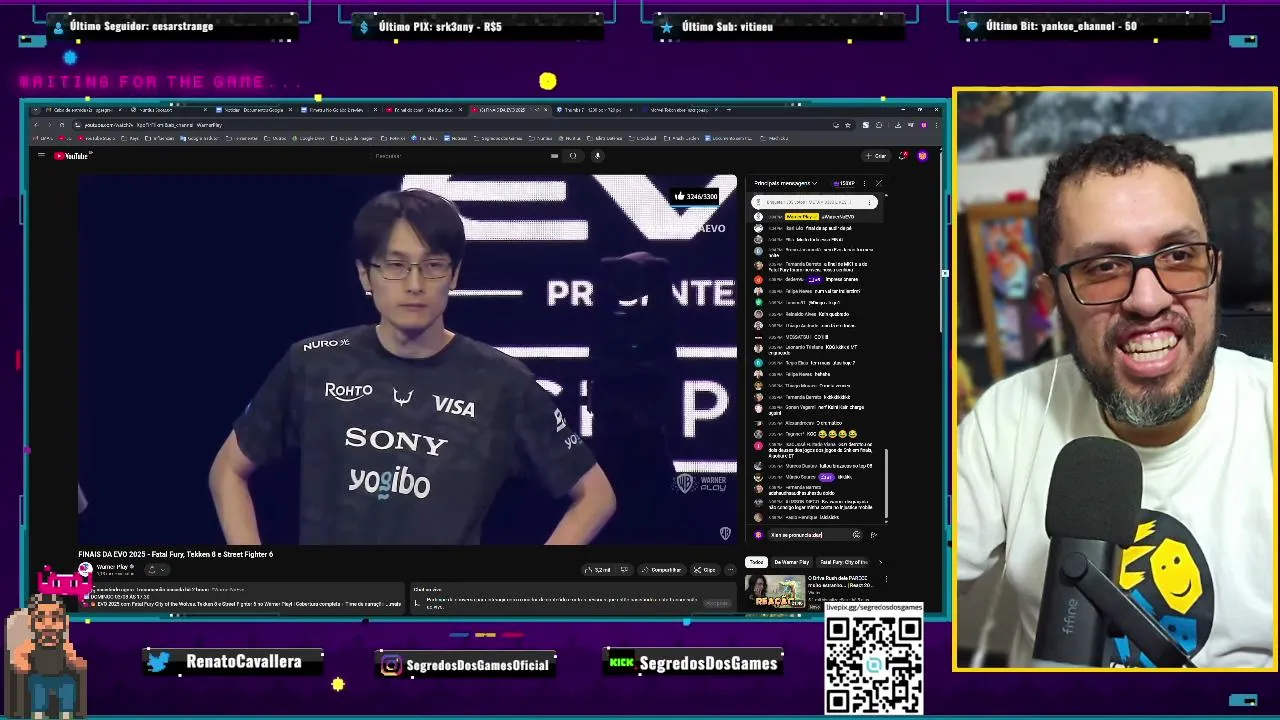
Task: Click the like button showing 3,2 mil
Action: 598,570
